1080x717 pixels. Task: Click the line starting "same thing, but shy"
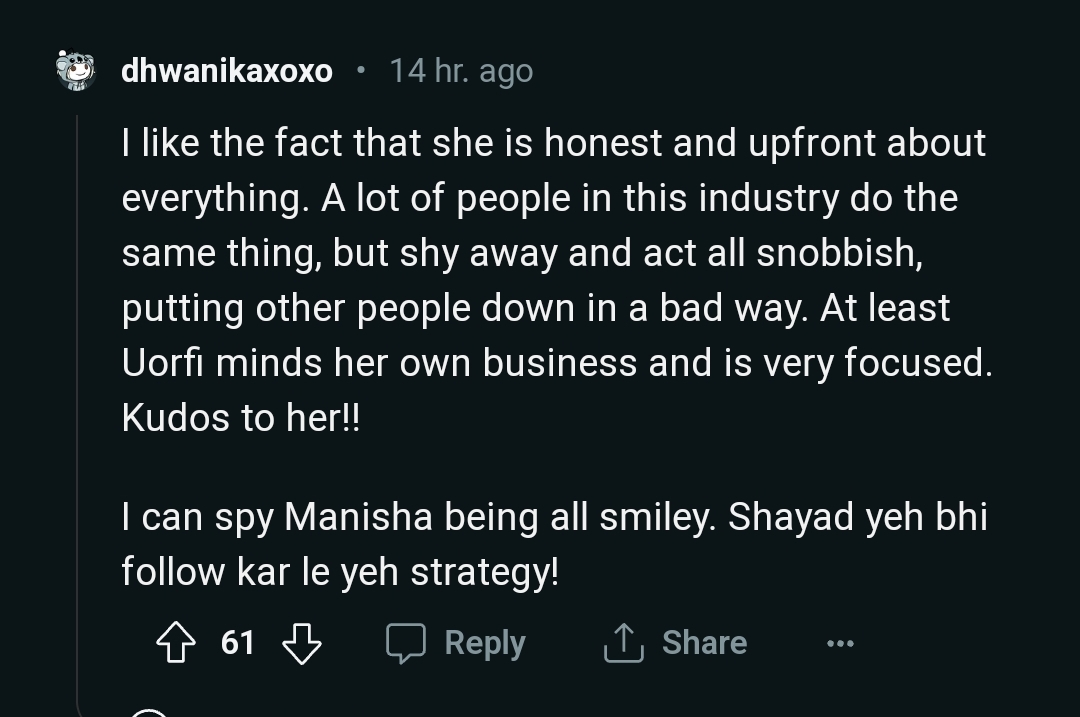pos(521,253)
